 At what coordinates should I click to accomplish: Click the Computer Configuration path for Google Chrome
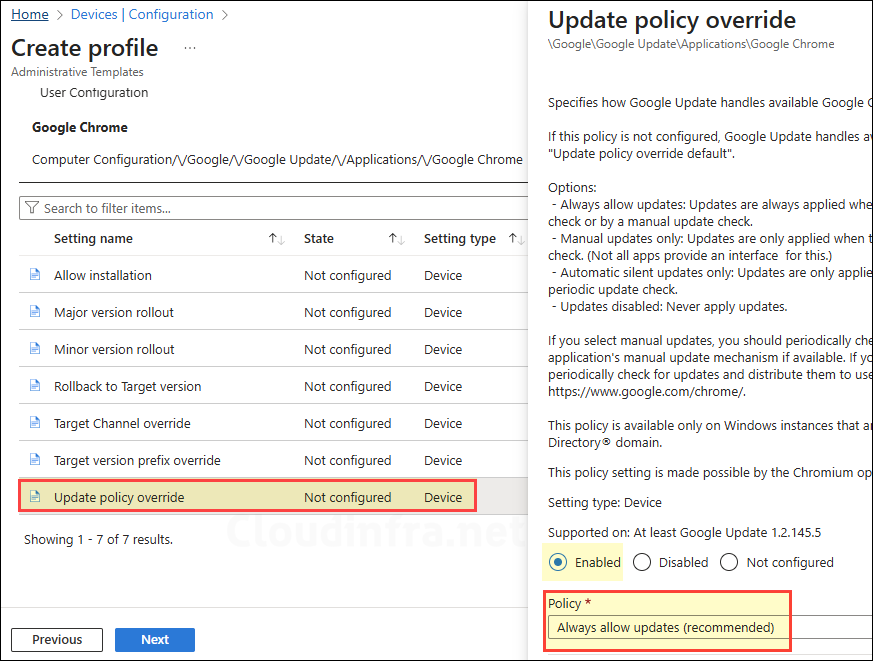click(x=277, y=160)
